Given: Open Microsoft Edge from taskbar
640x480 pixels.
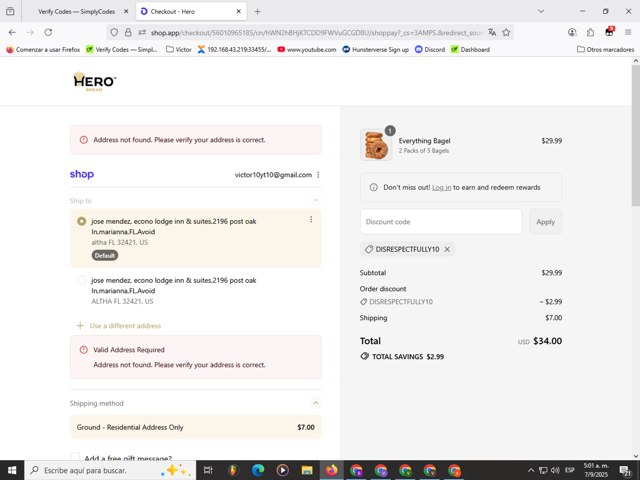Looking at the screenshot, I should [258, 470].
